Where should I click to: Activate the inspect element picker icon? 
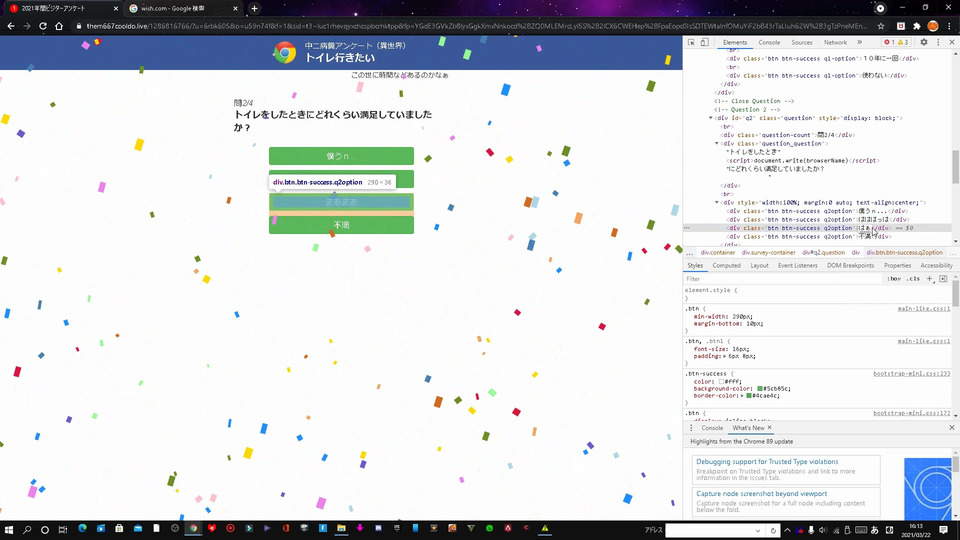coord(691,42)
